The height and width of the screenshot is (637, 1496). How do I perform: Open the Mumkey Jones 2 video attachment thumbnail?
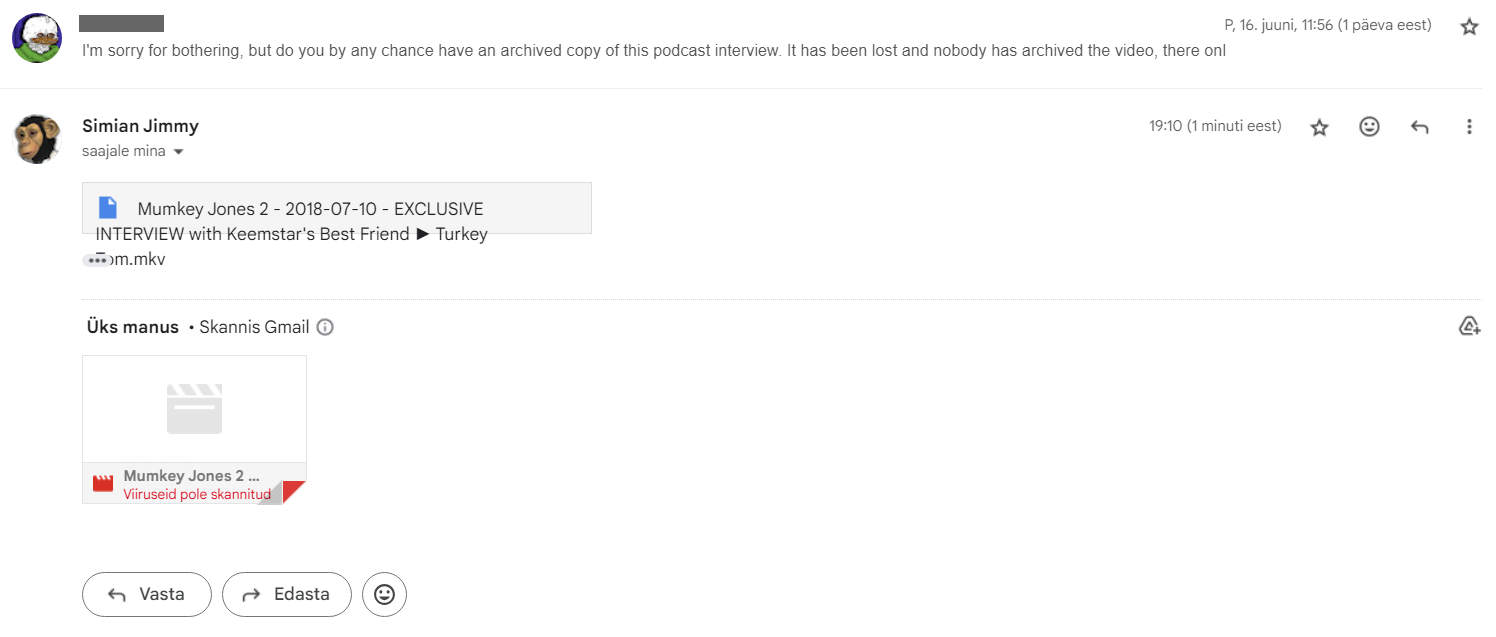(194, 409)
